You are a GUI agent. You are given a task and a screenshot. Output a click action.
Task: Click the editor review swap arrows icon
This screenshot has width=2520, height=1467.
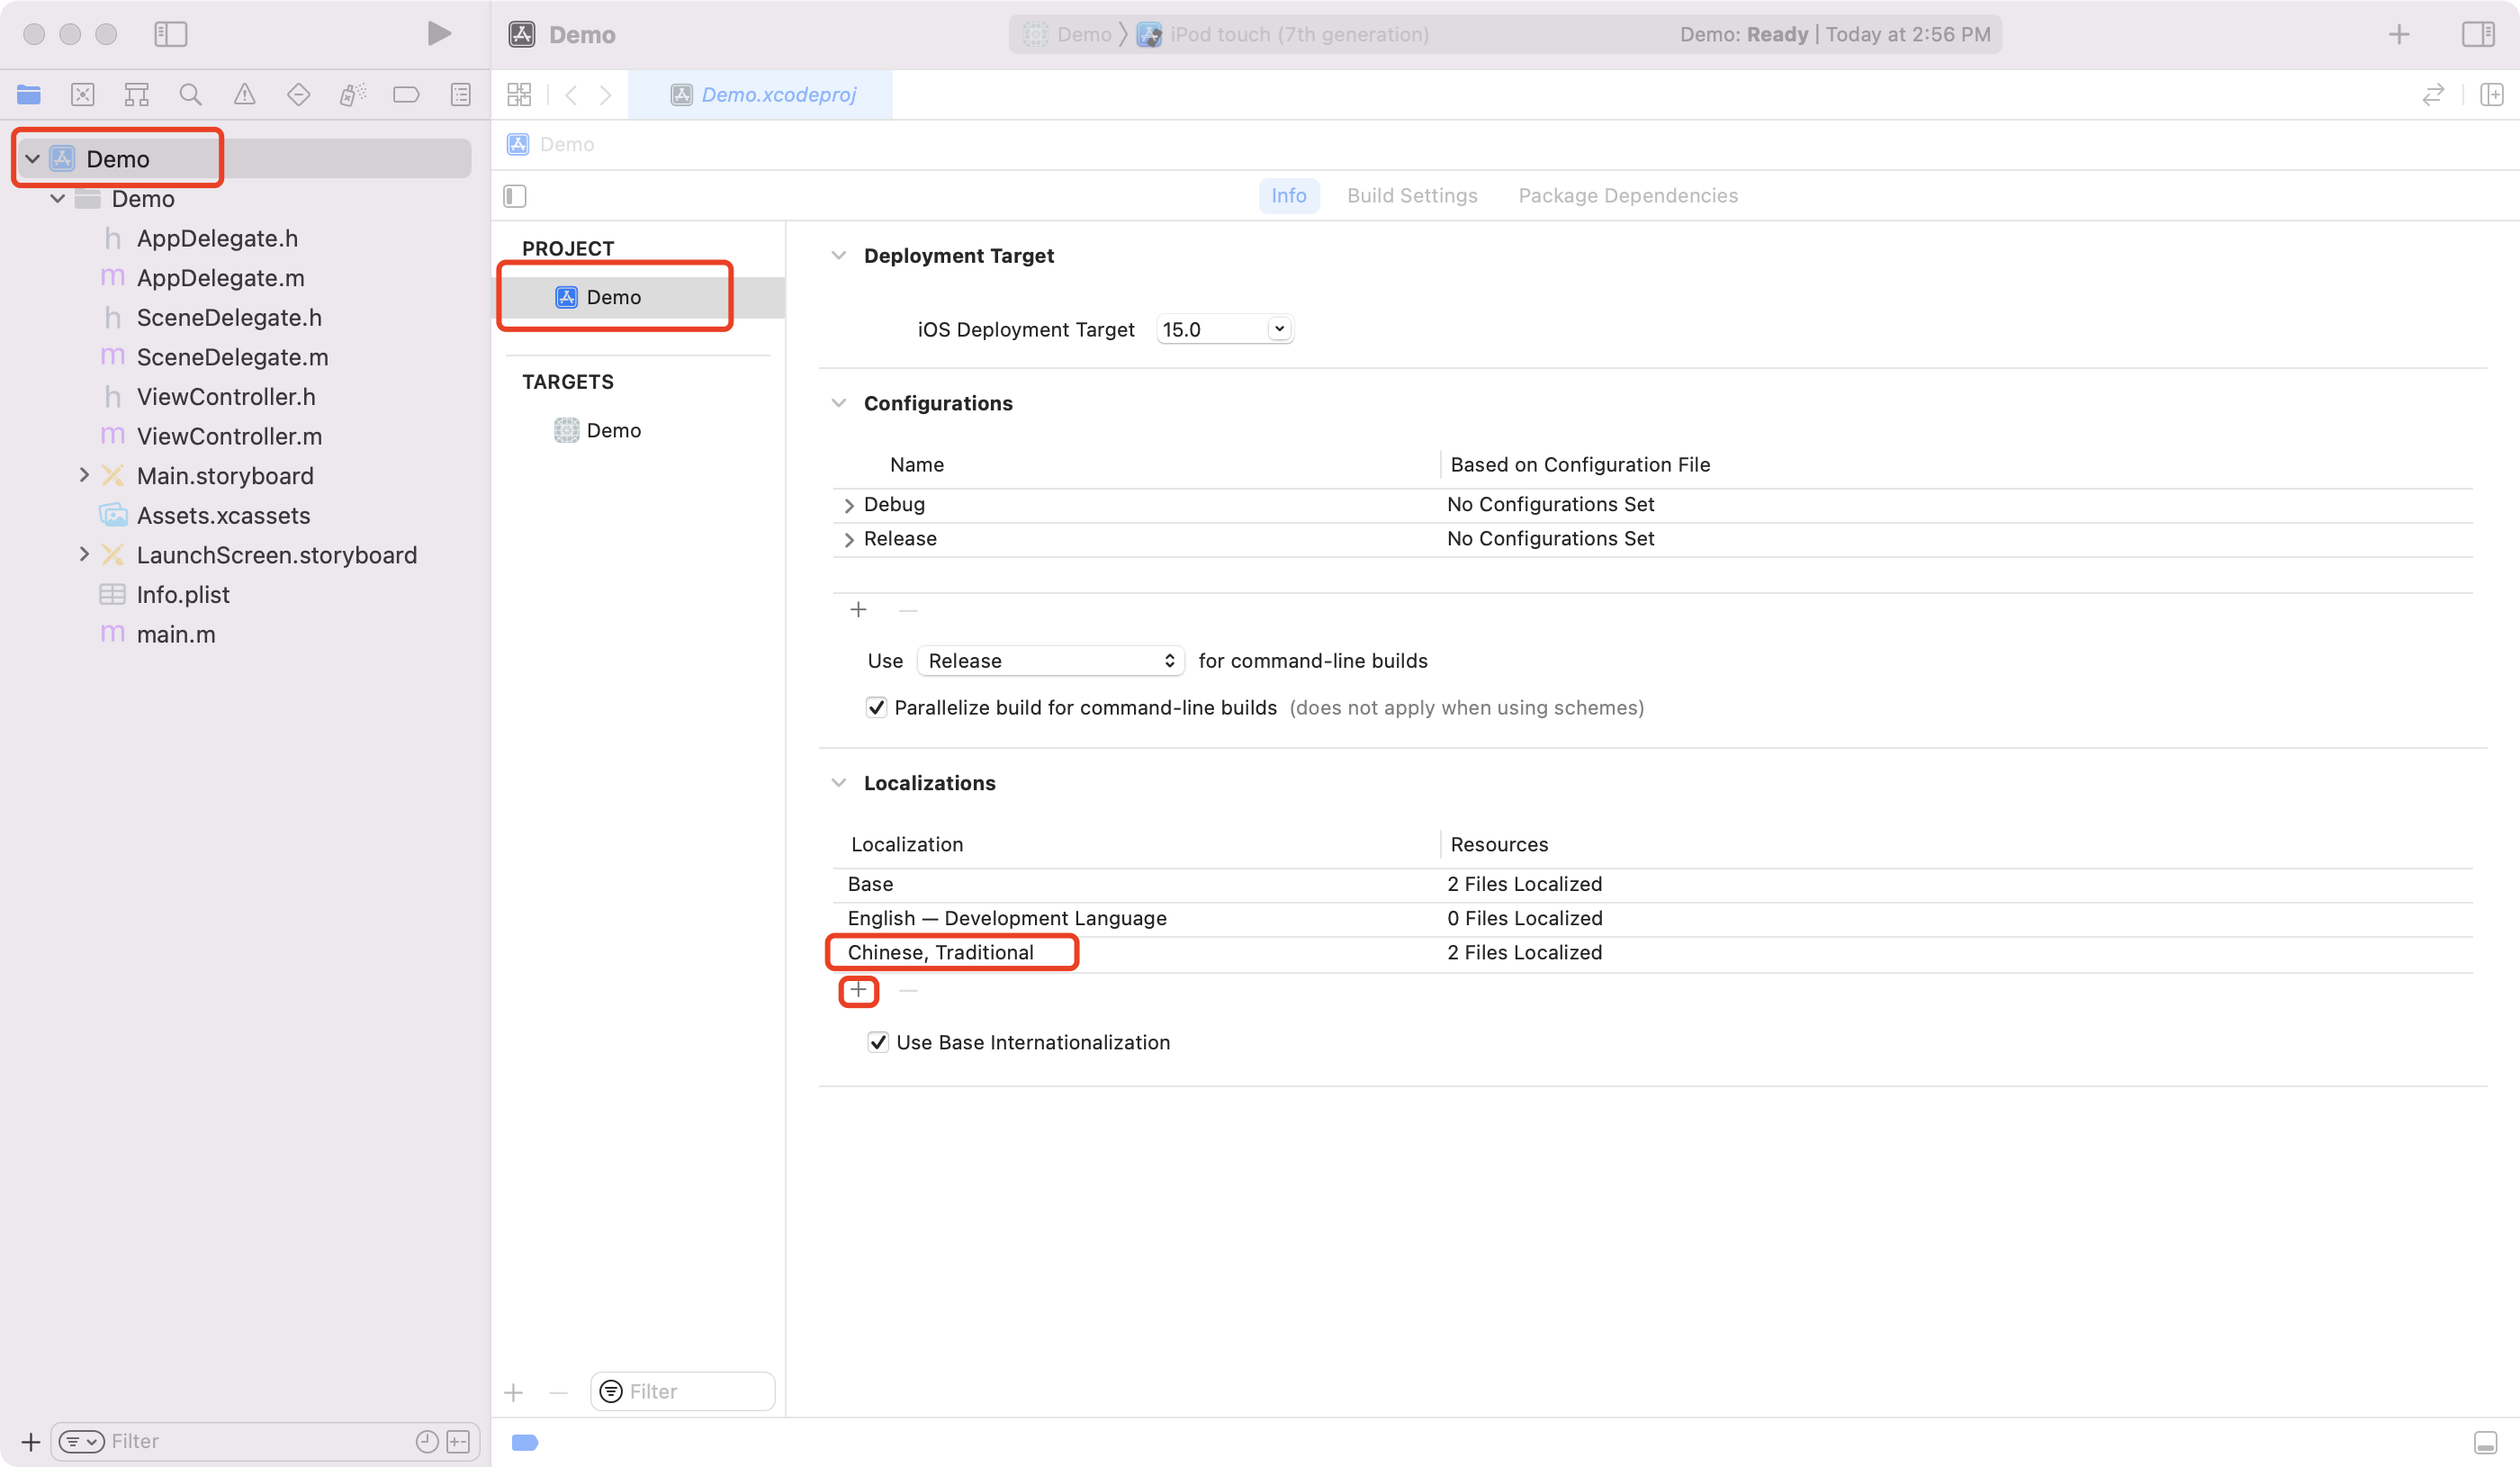click(x=2433, y=95)
